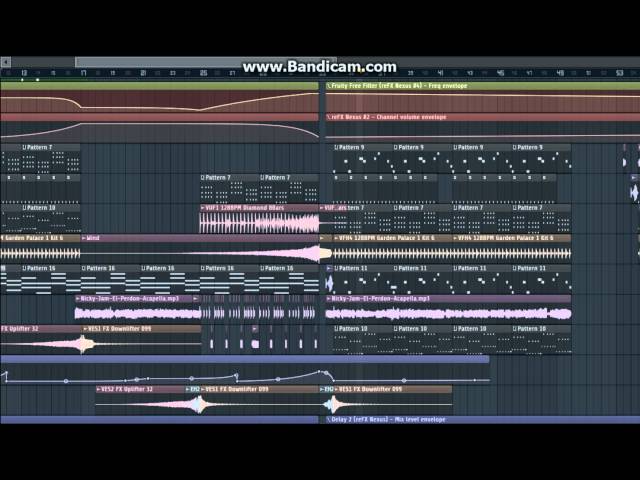
Task: Open the right Nicky-Jam Acapella clip menu arrow
Action: (329, 299)
